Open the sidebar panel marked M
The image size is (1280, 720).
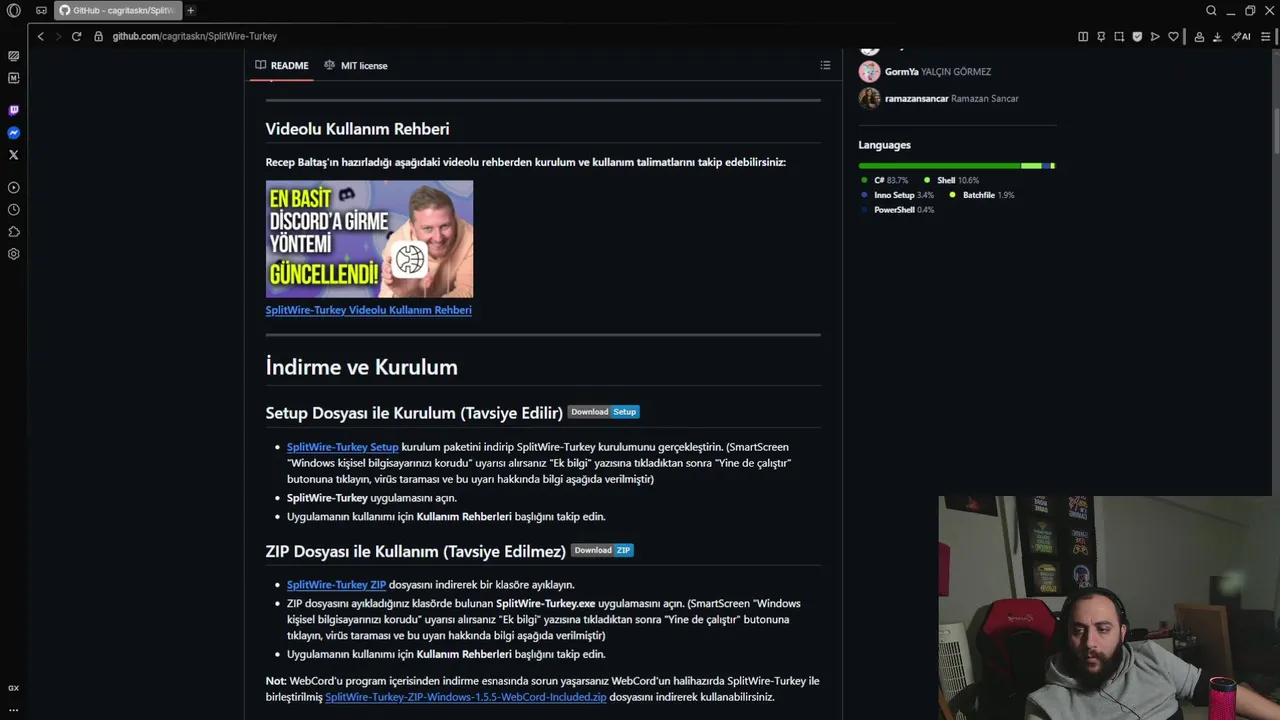click(13, 78)
